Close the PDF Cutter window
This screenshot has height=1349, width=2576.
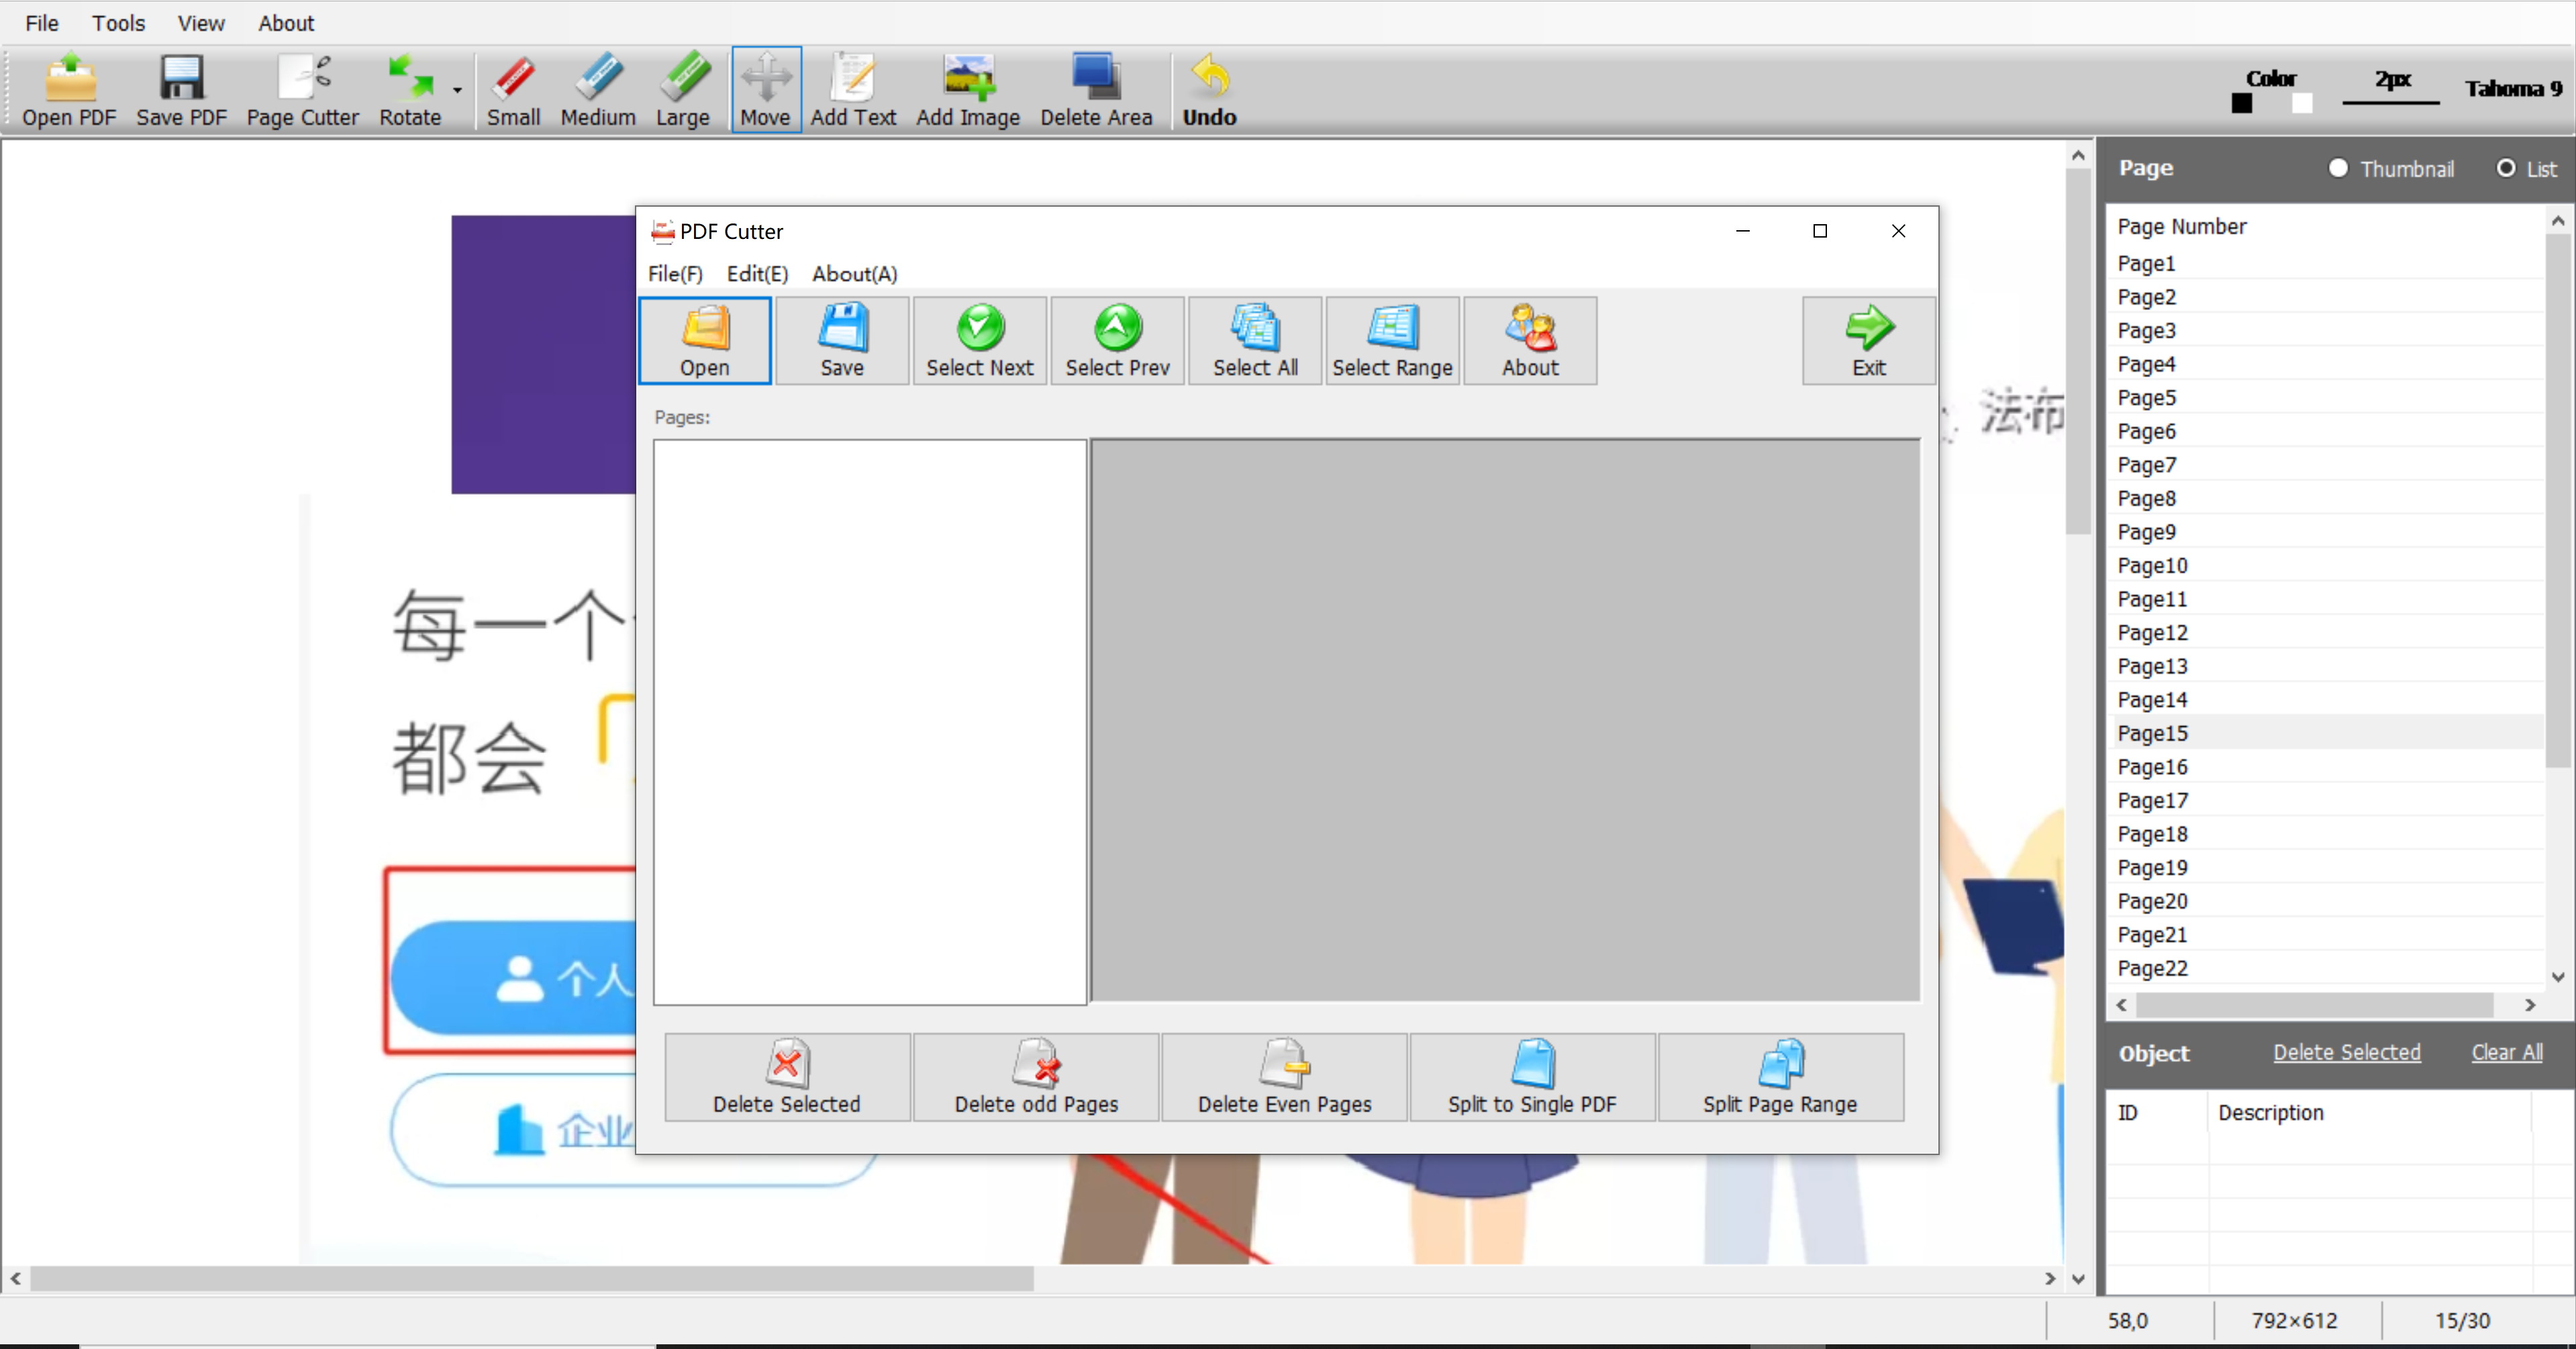tap(1898, 231)
